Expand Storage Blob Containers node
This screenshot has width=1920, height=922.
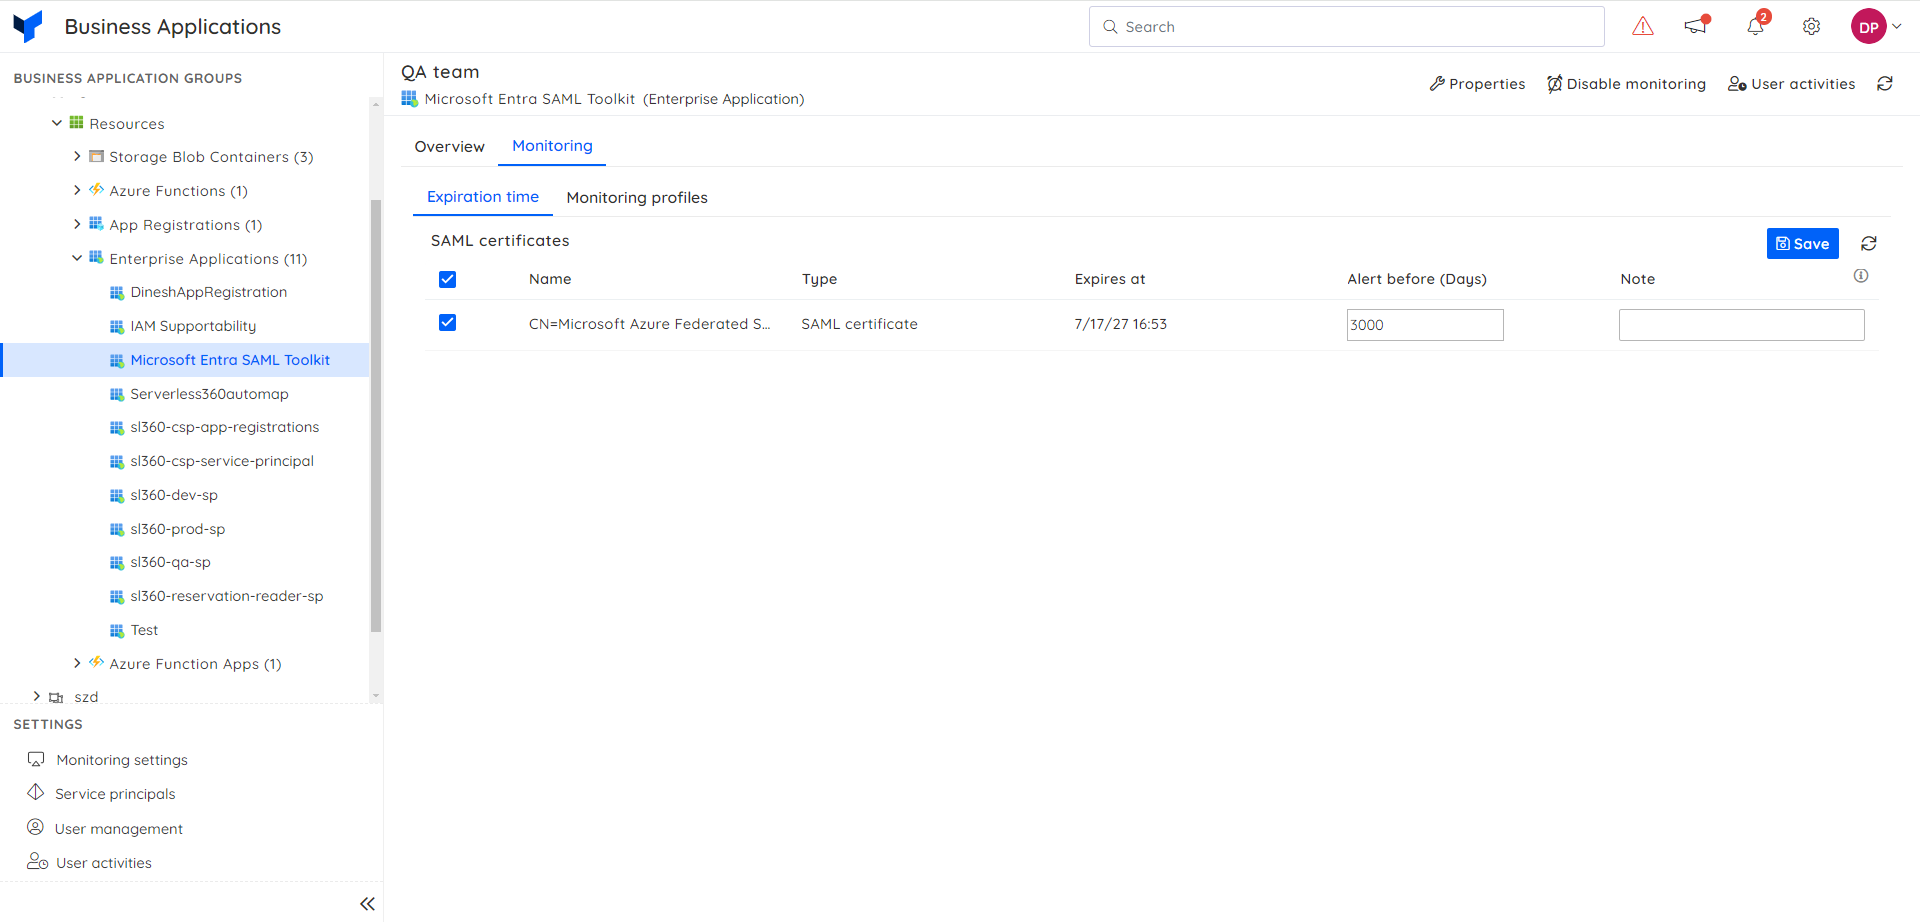tap(77, 156)
